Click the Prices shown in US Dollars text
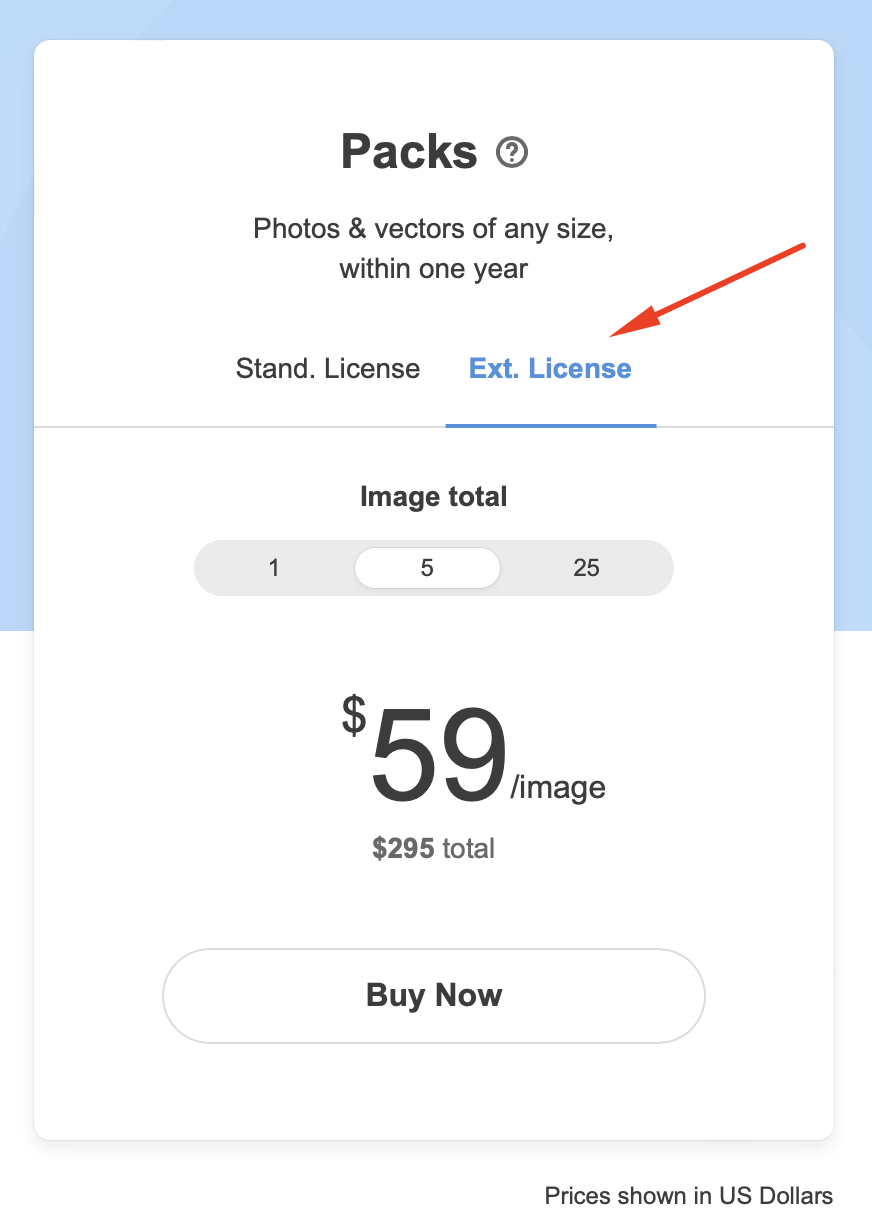The height and width of the screenshot is (1230, 872). [688, 1195]
